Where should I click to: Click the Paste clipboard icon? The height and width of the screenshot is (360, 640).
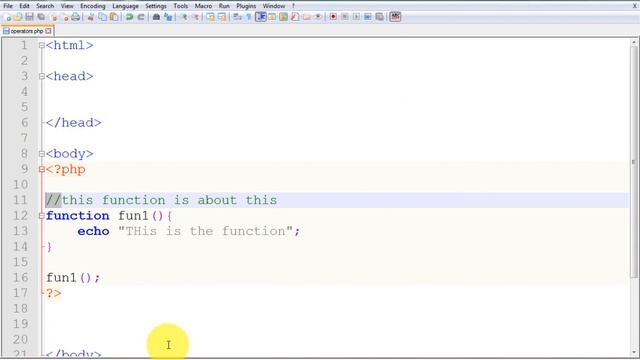[x=114, y=17]
